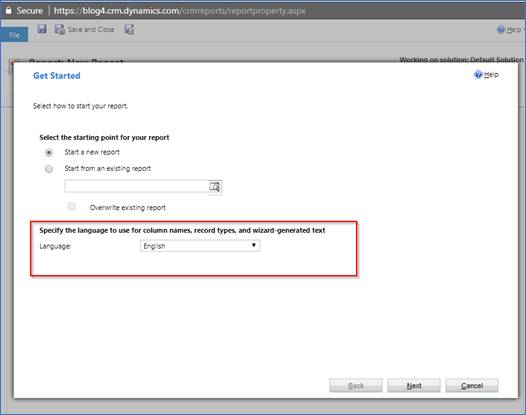The height and width of the screenshot is (415, 526).
Task: Click the Save disk icon in toolbar
Action: coord(42,29)
